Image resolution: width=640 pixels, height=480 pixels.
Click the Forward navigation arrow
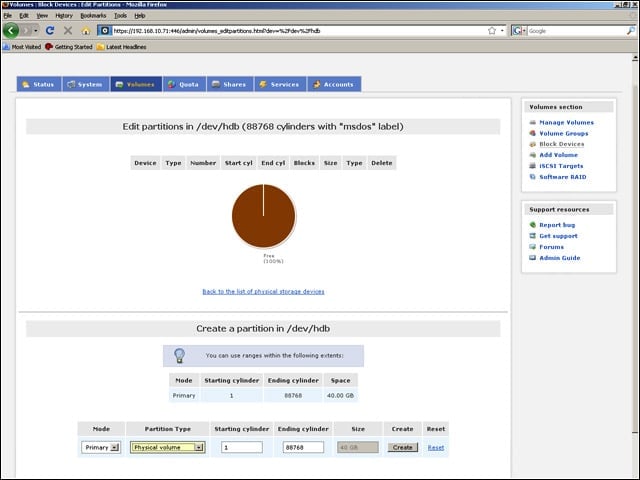(27, 31)
